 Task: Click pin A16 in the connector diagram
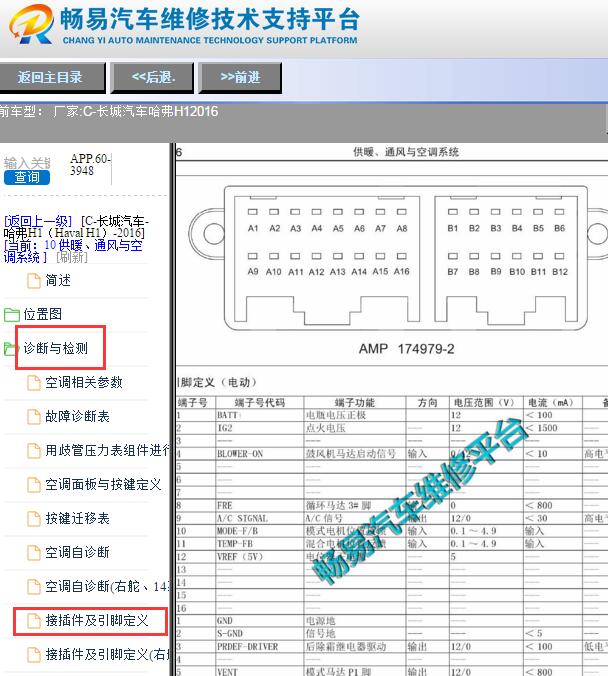click(401, 256)
